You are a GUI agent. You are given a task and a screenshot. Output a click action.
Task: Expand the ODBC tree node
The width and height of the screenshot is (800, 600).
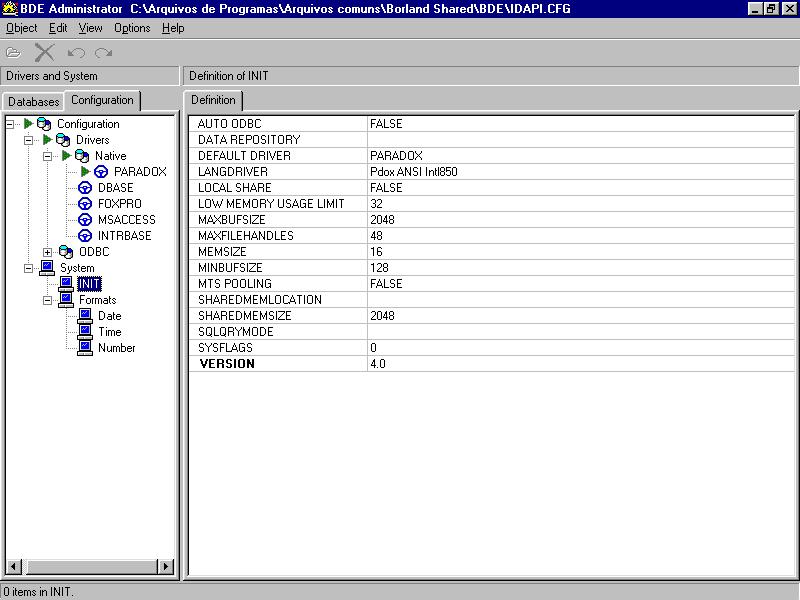click(x=47, y=252)
